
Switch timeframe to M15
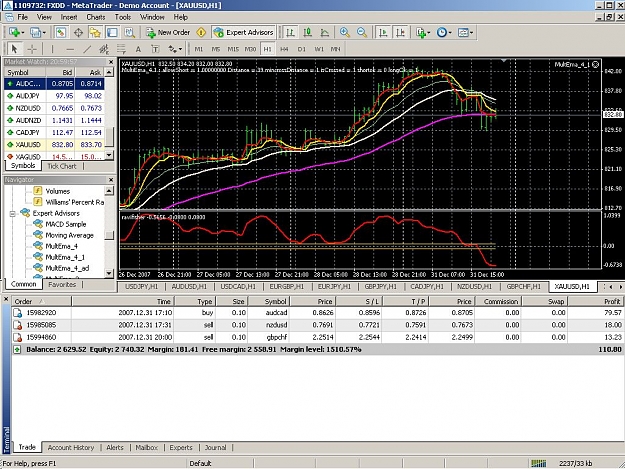[x=233, y=49]
